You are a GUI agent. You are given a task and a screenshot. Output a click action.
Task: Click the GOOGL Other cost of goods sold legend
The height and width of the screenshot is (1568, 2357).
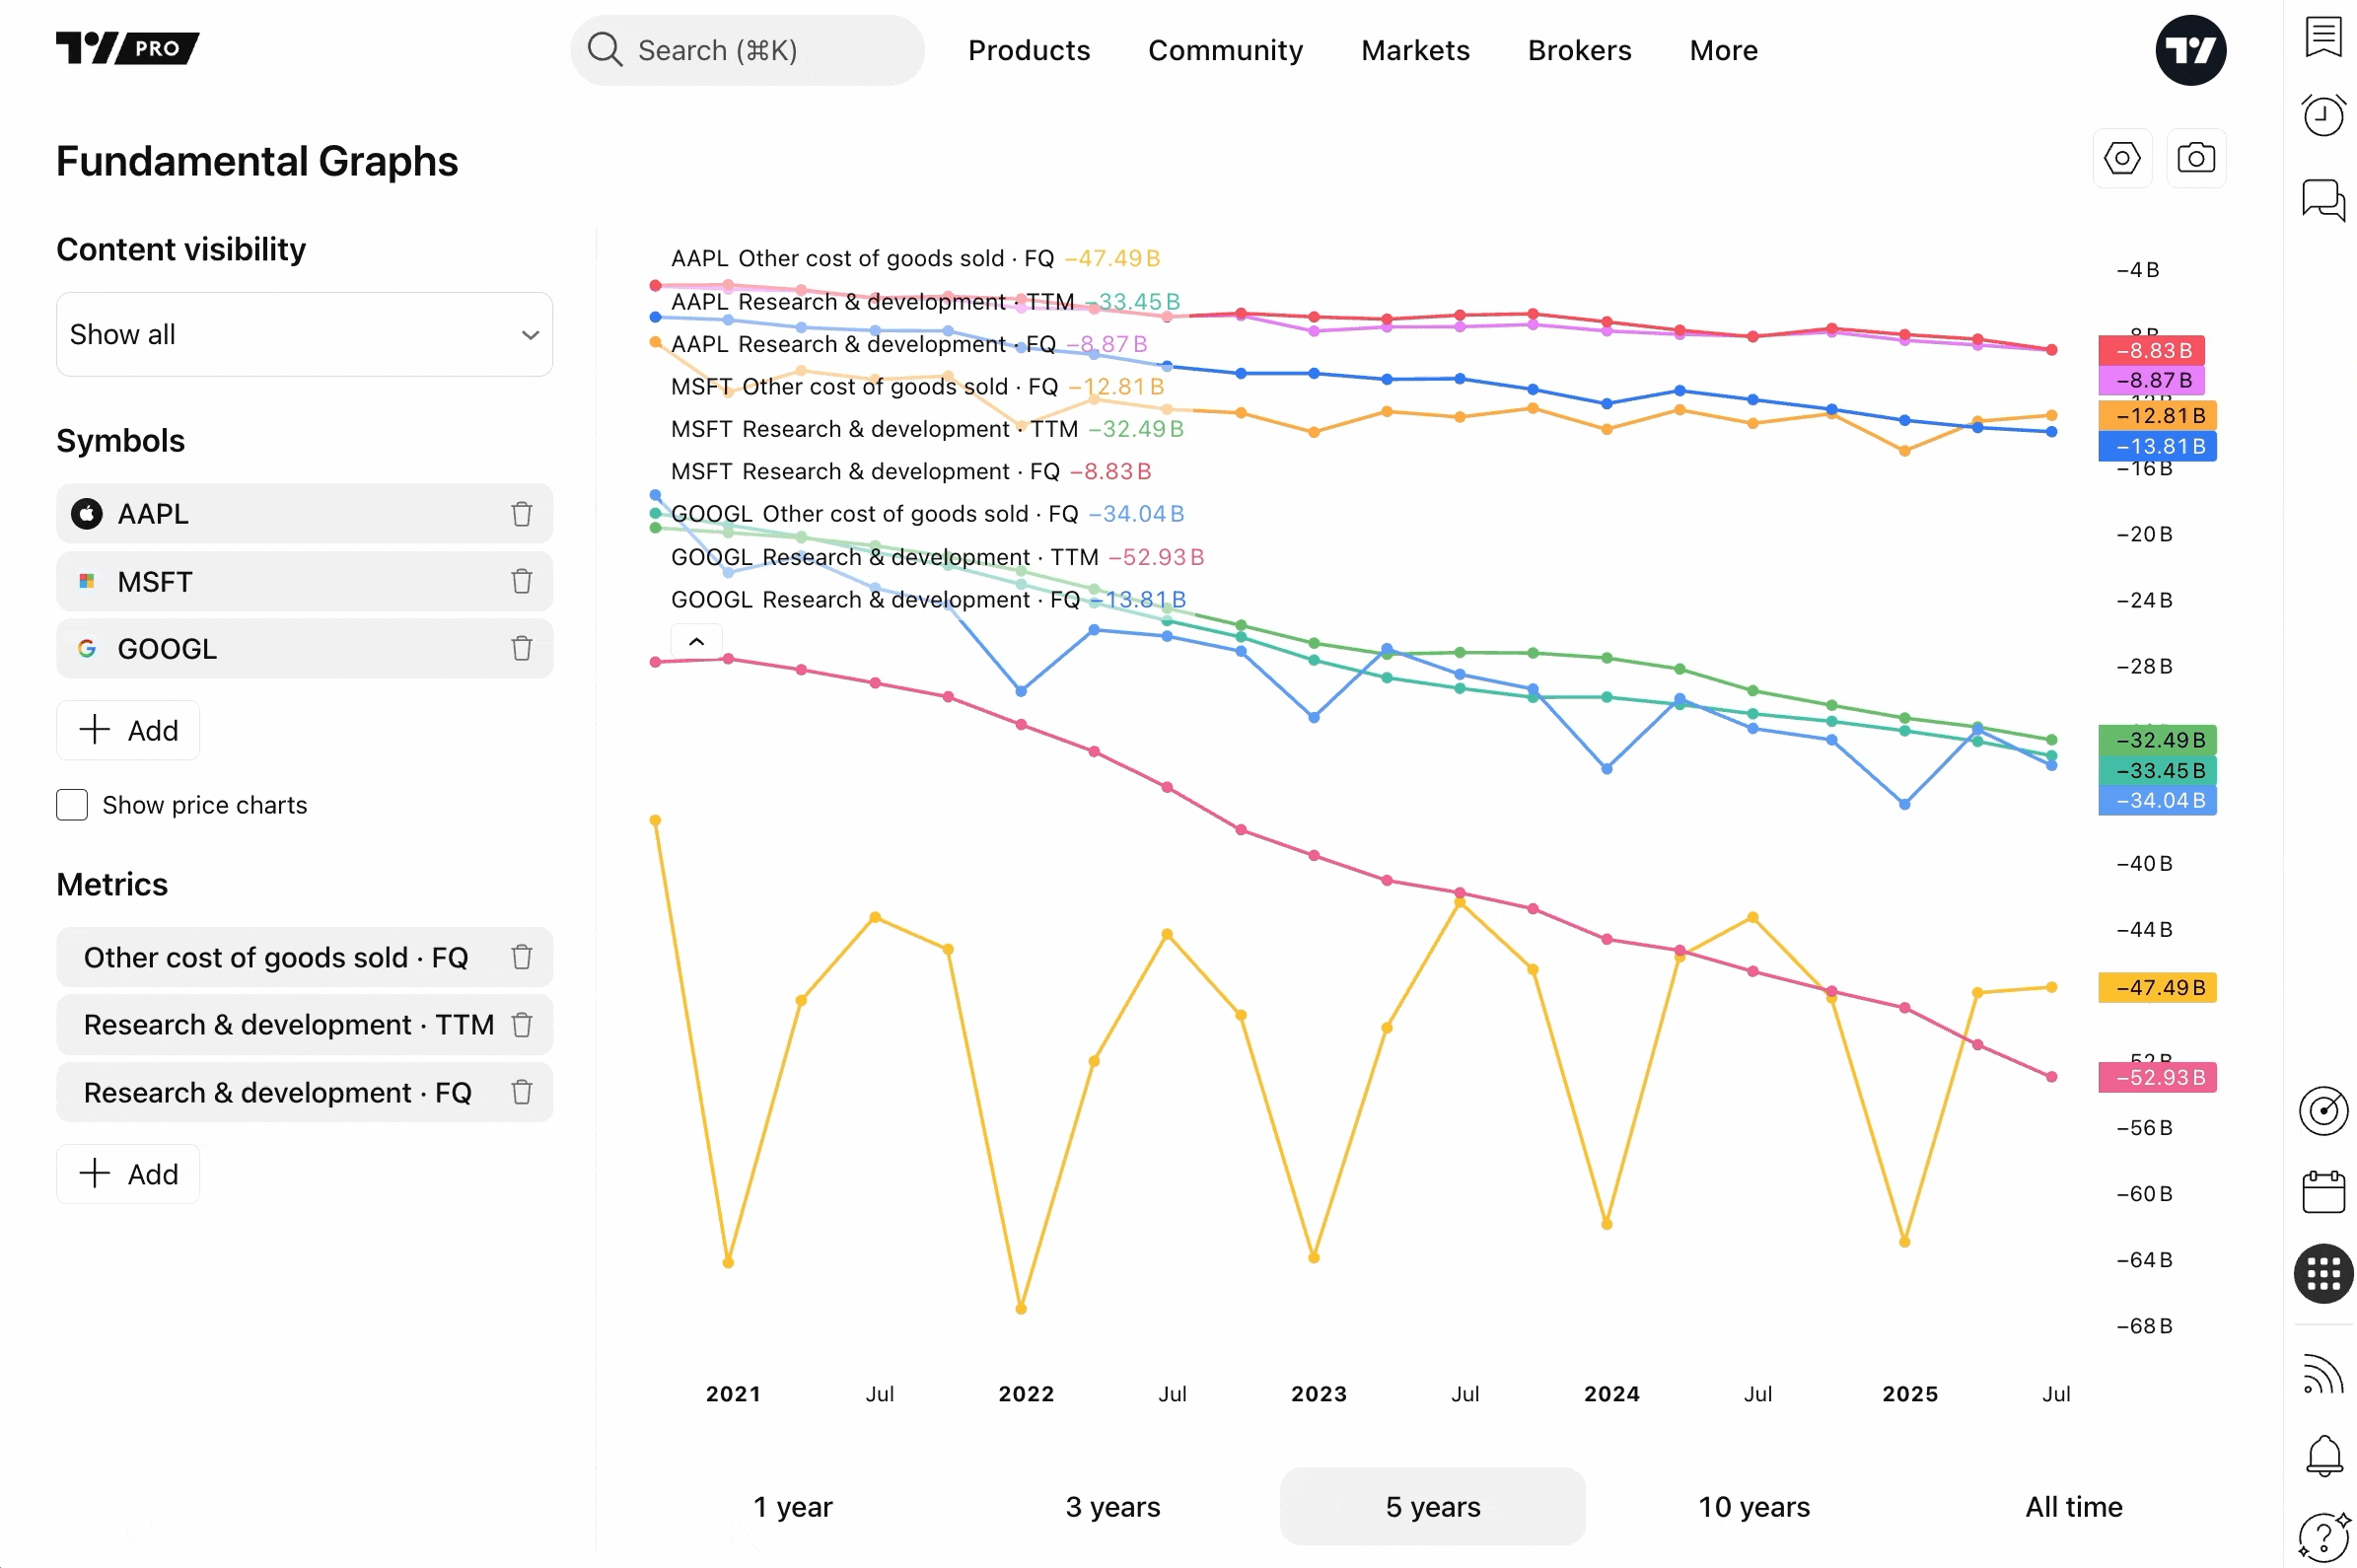point(927,514)
